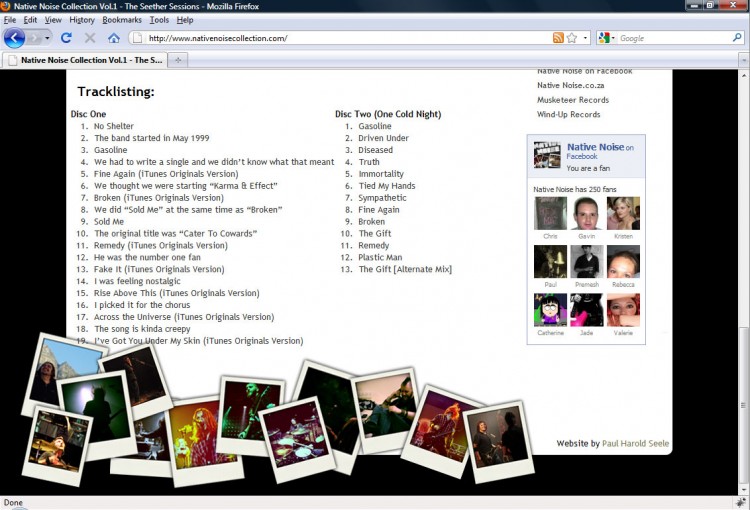Open the History menu

(82, 20)
